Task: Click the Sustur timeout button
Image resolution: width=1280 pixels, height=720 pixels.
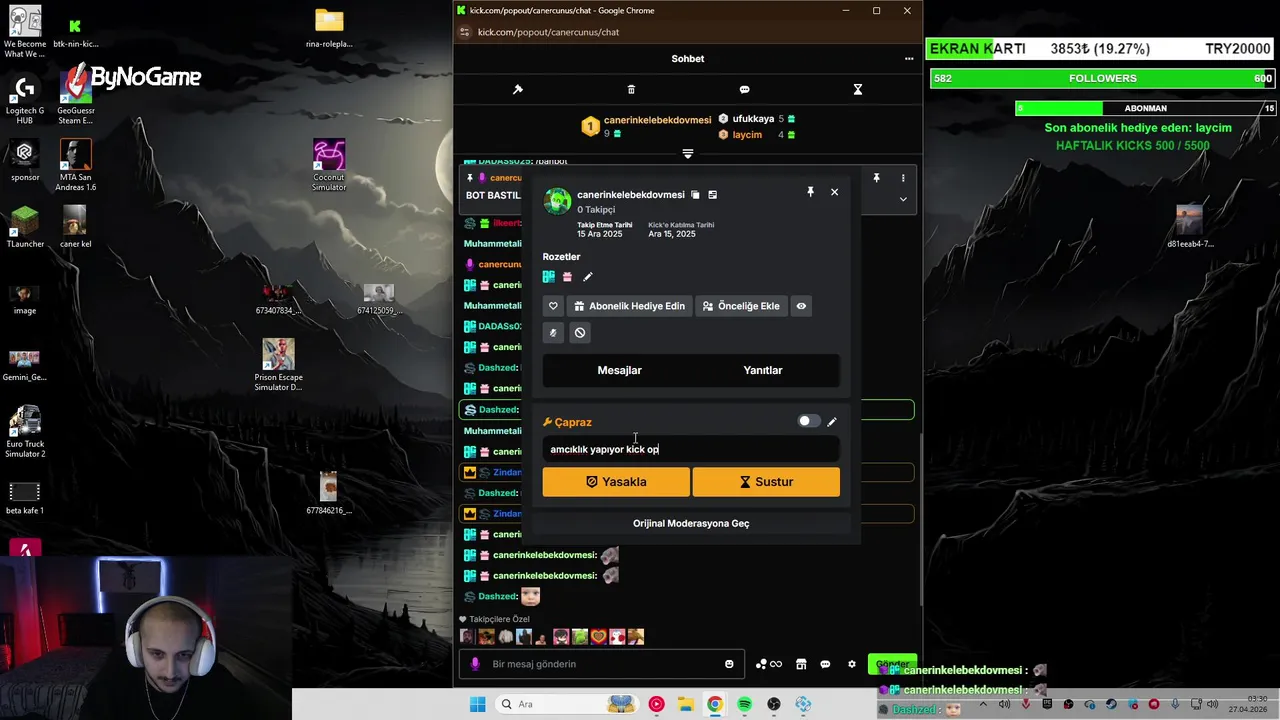Action: click(x=766, y=482)
